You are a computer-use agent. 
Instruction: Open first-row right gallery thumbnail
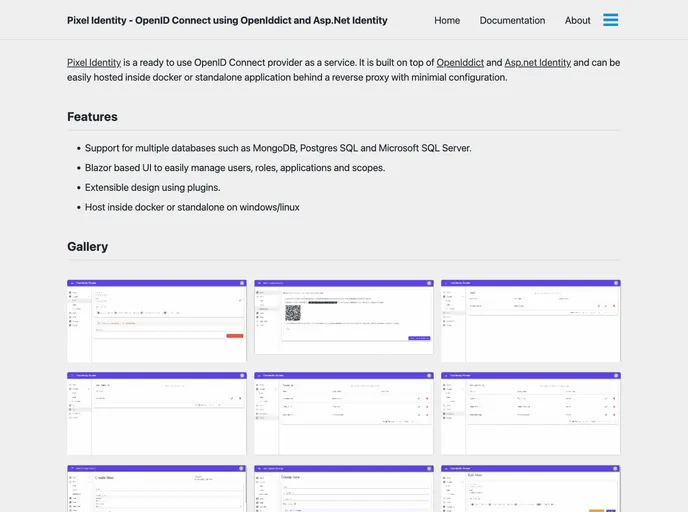[x=530, y=321]
